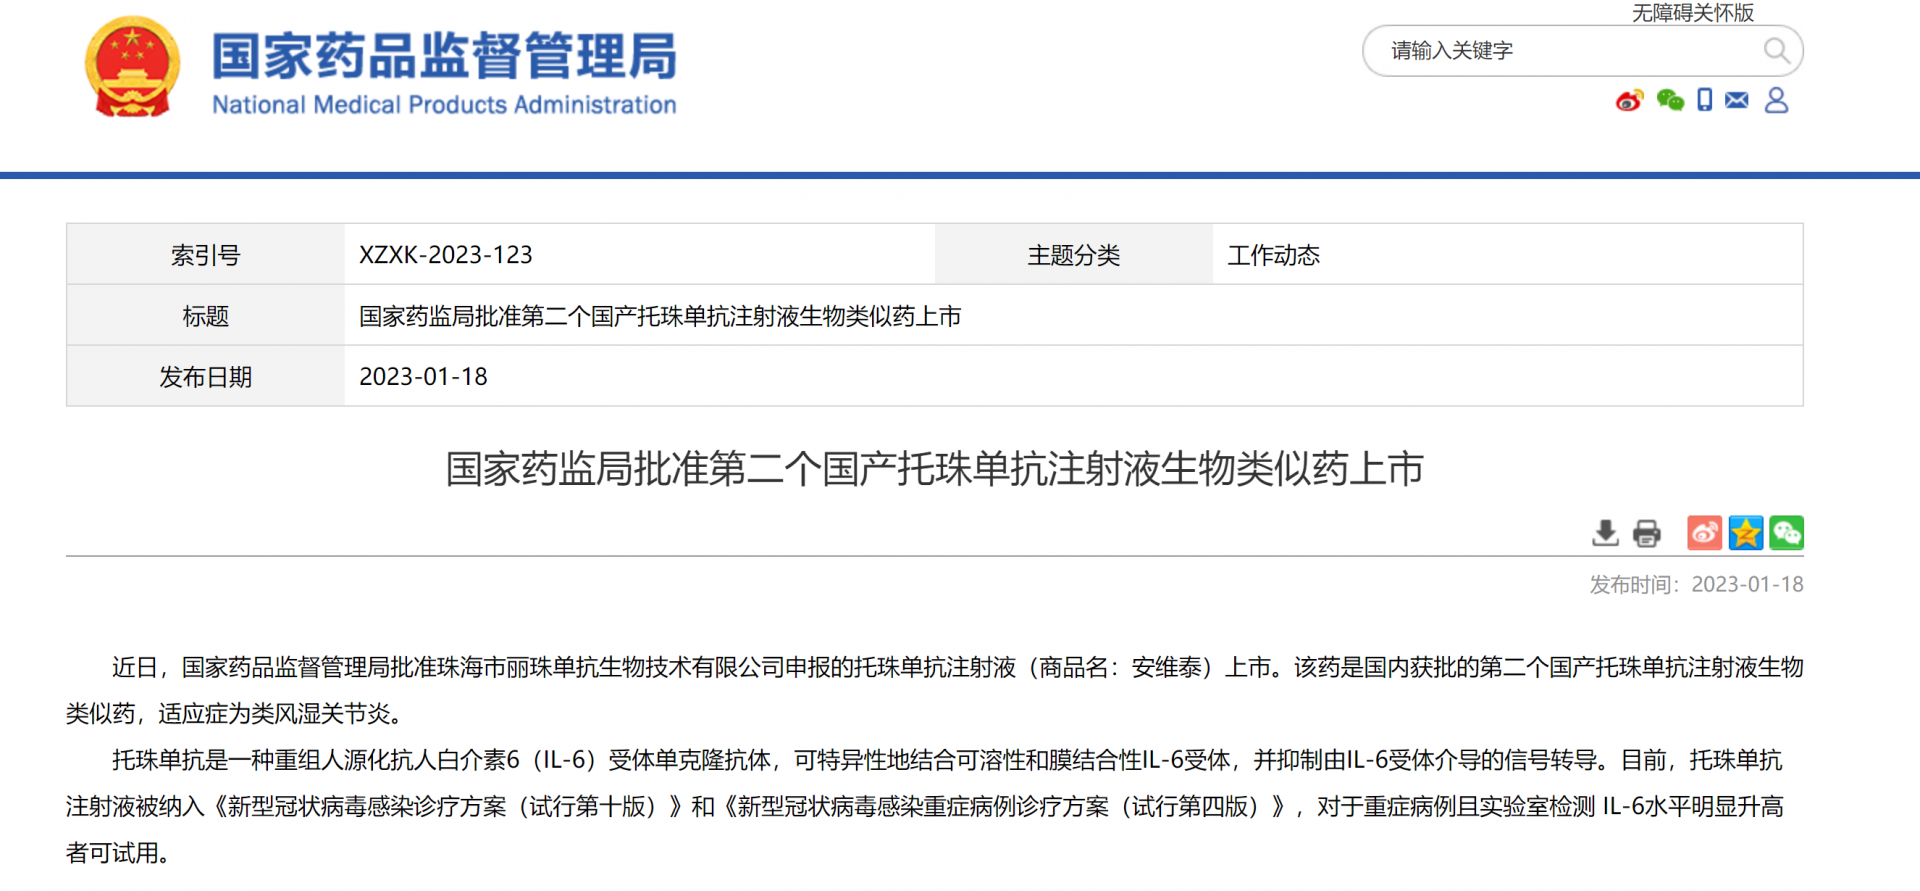Click the mobile phone icon in the header

1705,99
